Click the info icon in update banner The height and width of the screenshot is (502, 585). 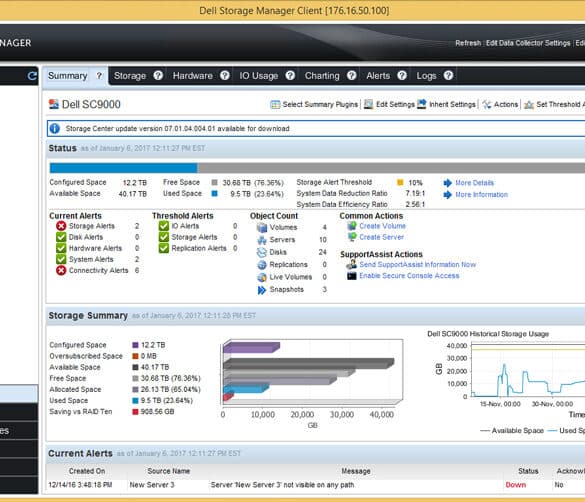point(55,128)
